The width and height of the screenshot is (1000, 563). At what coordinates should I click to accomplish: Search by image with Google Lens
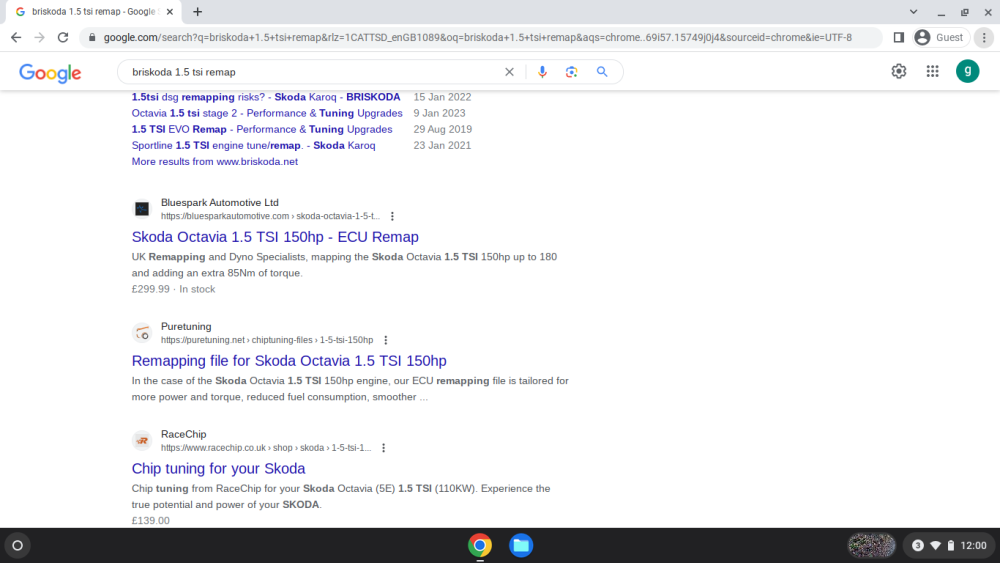click(x=571, y=72)
